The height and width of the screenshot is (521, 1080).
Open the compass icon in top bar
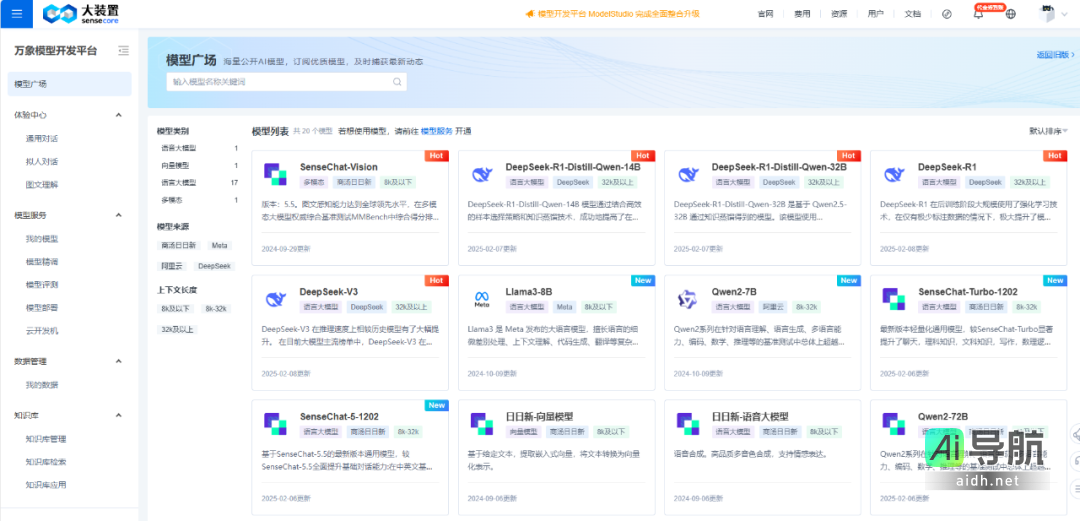pos(946,14)
